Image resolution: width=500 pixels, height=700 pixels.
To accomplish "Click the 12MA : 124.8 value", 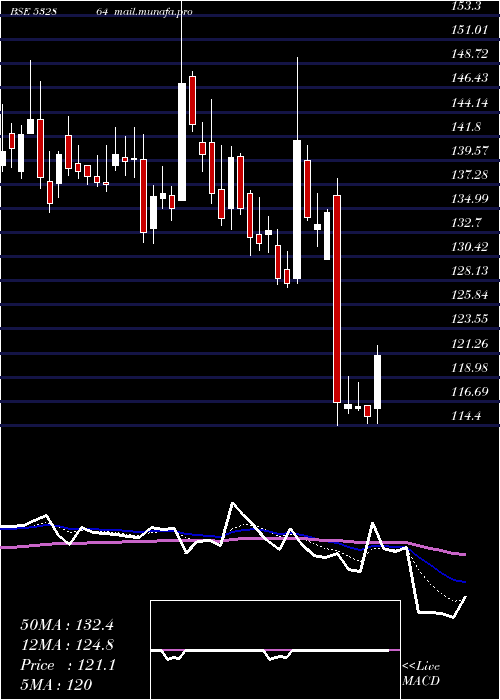I will pos(67,645).
